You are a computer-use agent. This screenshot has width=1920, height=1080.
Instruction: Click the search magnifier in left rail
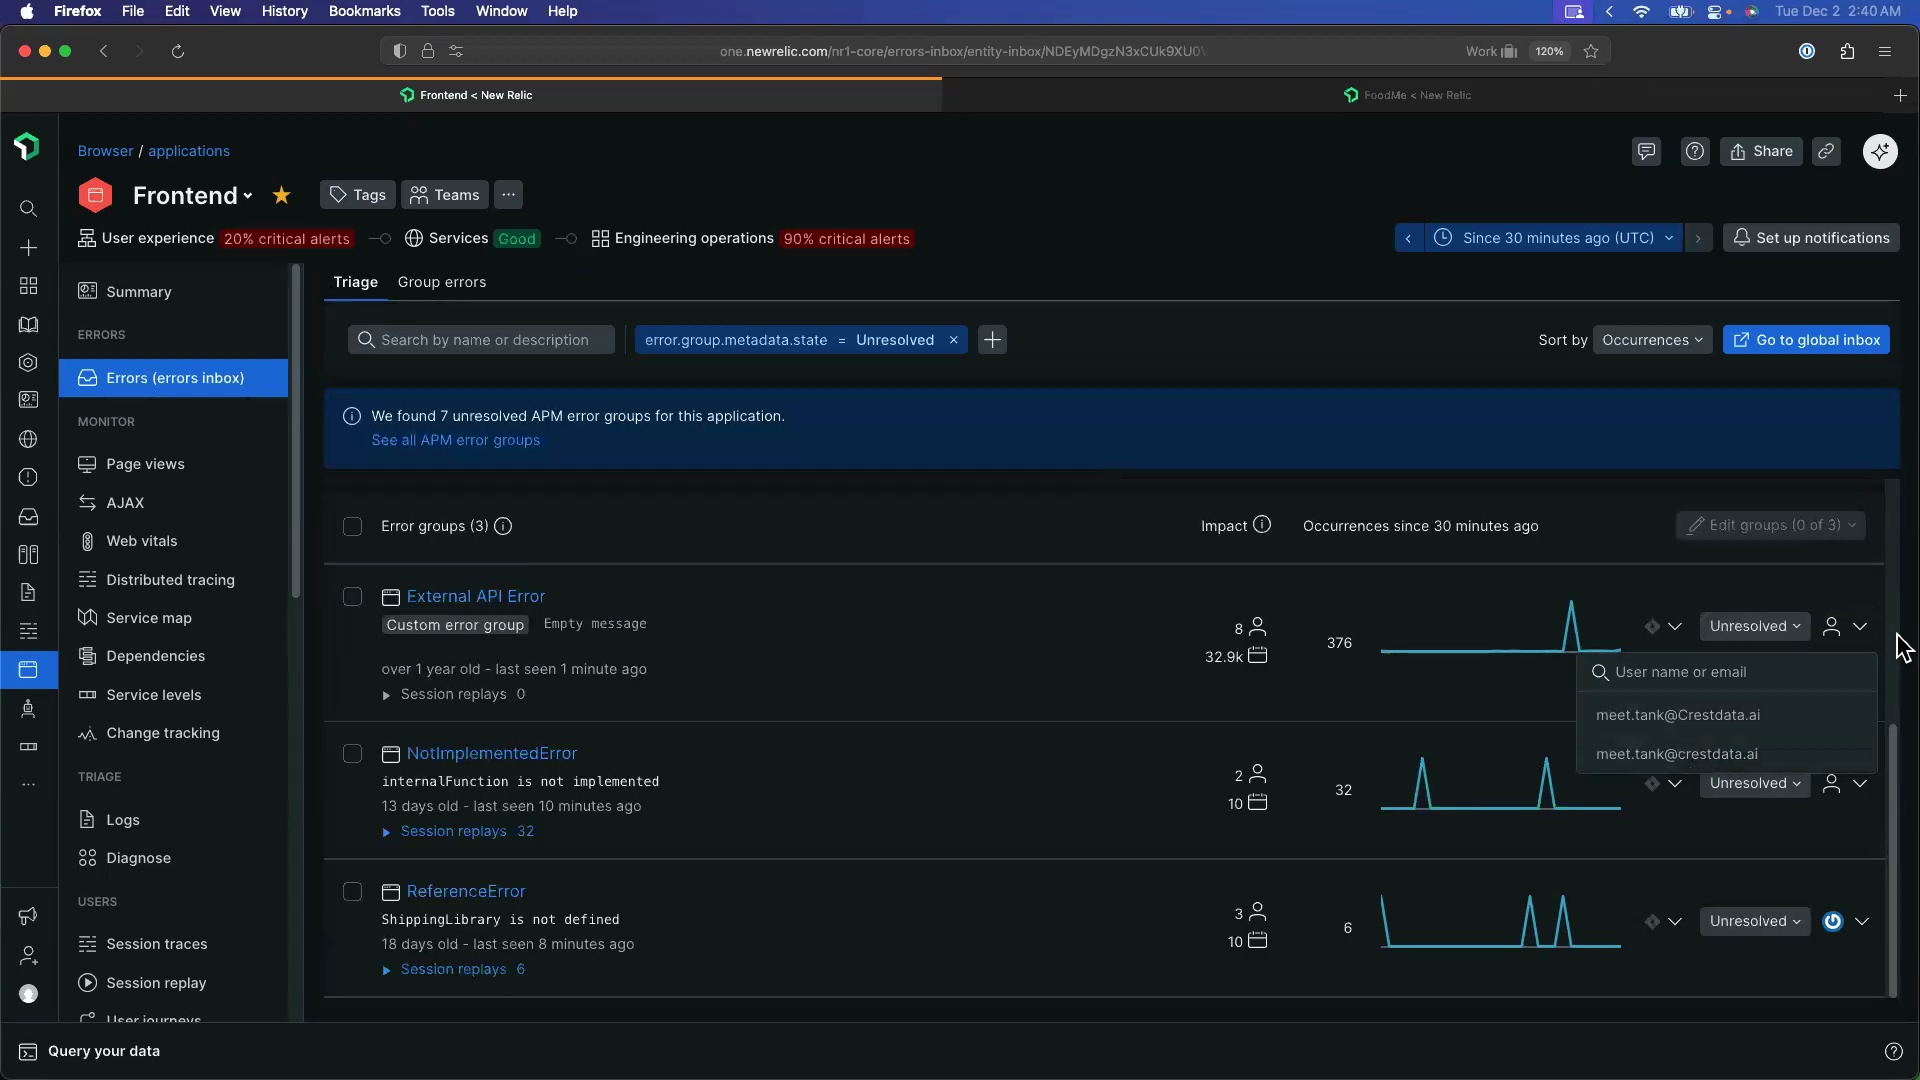point(28,208)
